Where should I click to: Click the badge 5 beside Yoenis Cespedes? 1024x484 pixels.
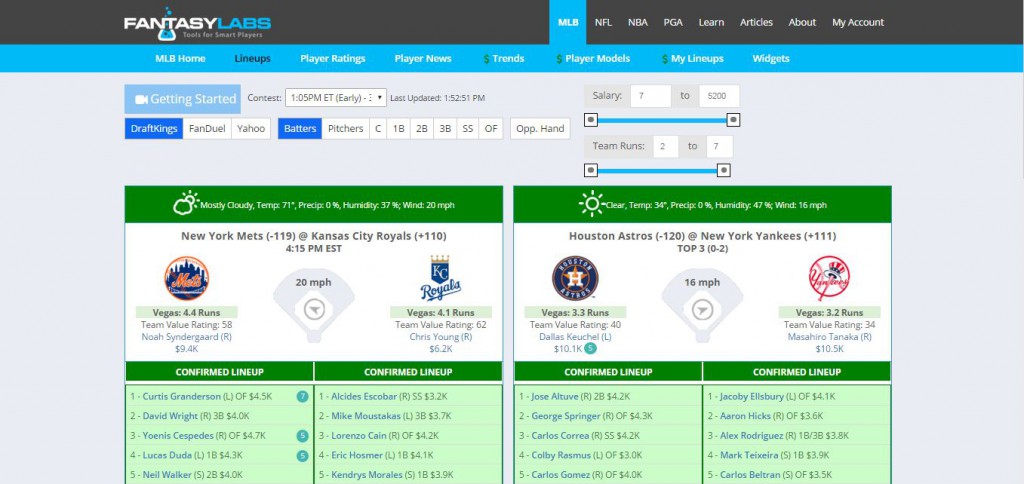pos(302,436)
